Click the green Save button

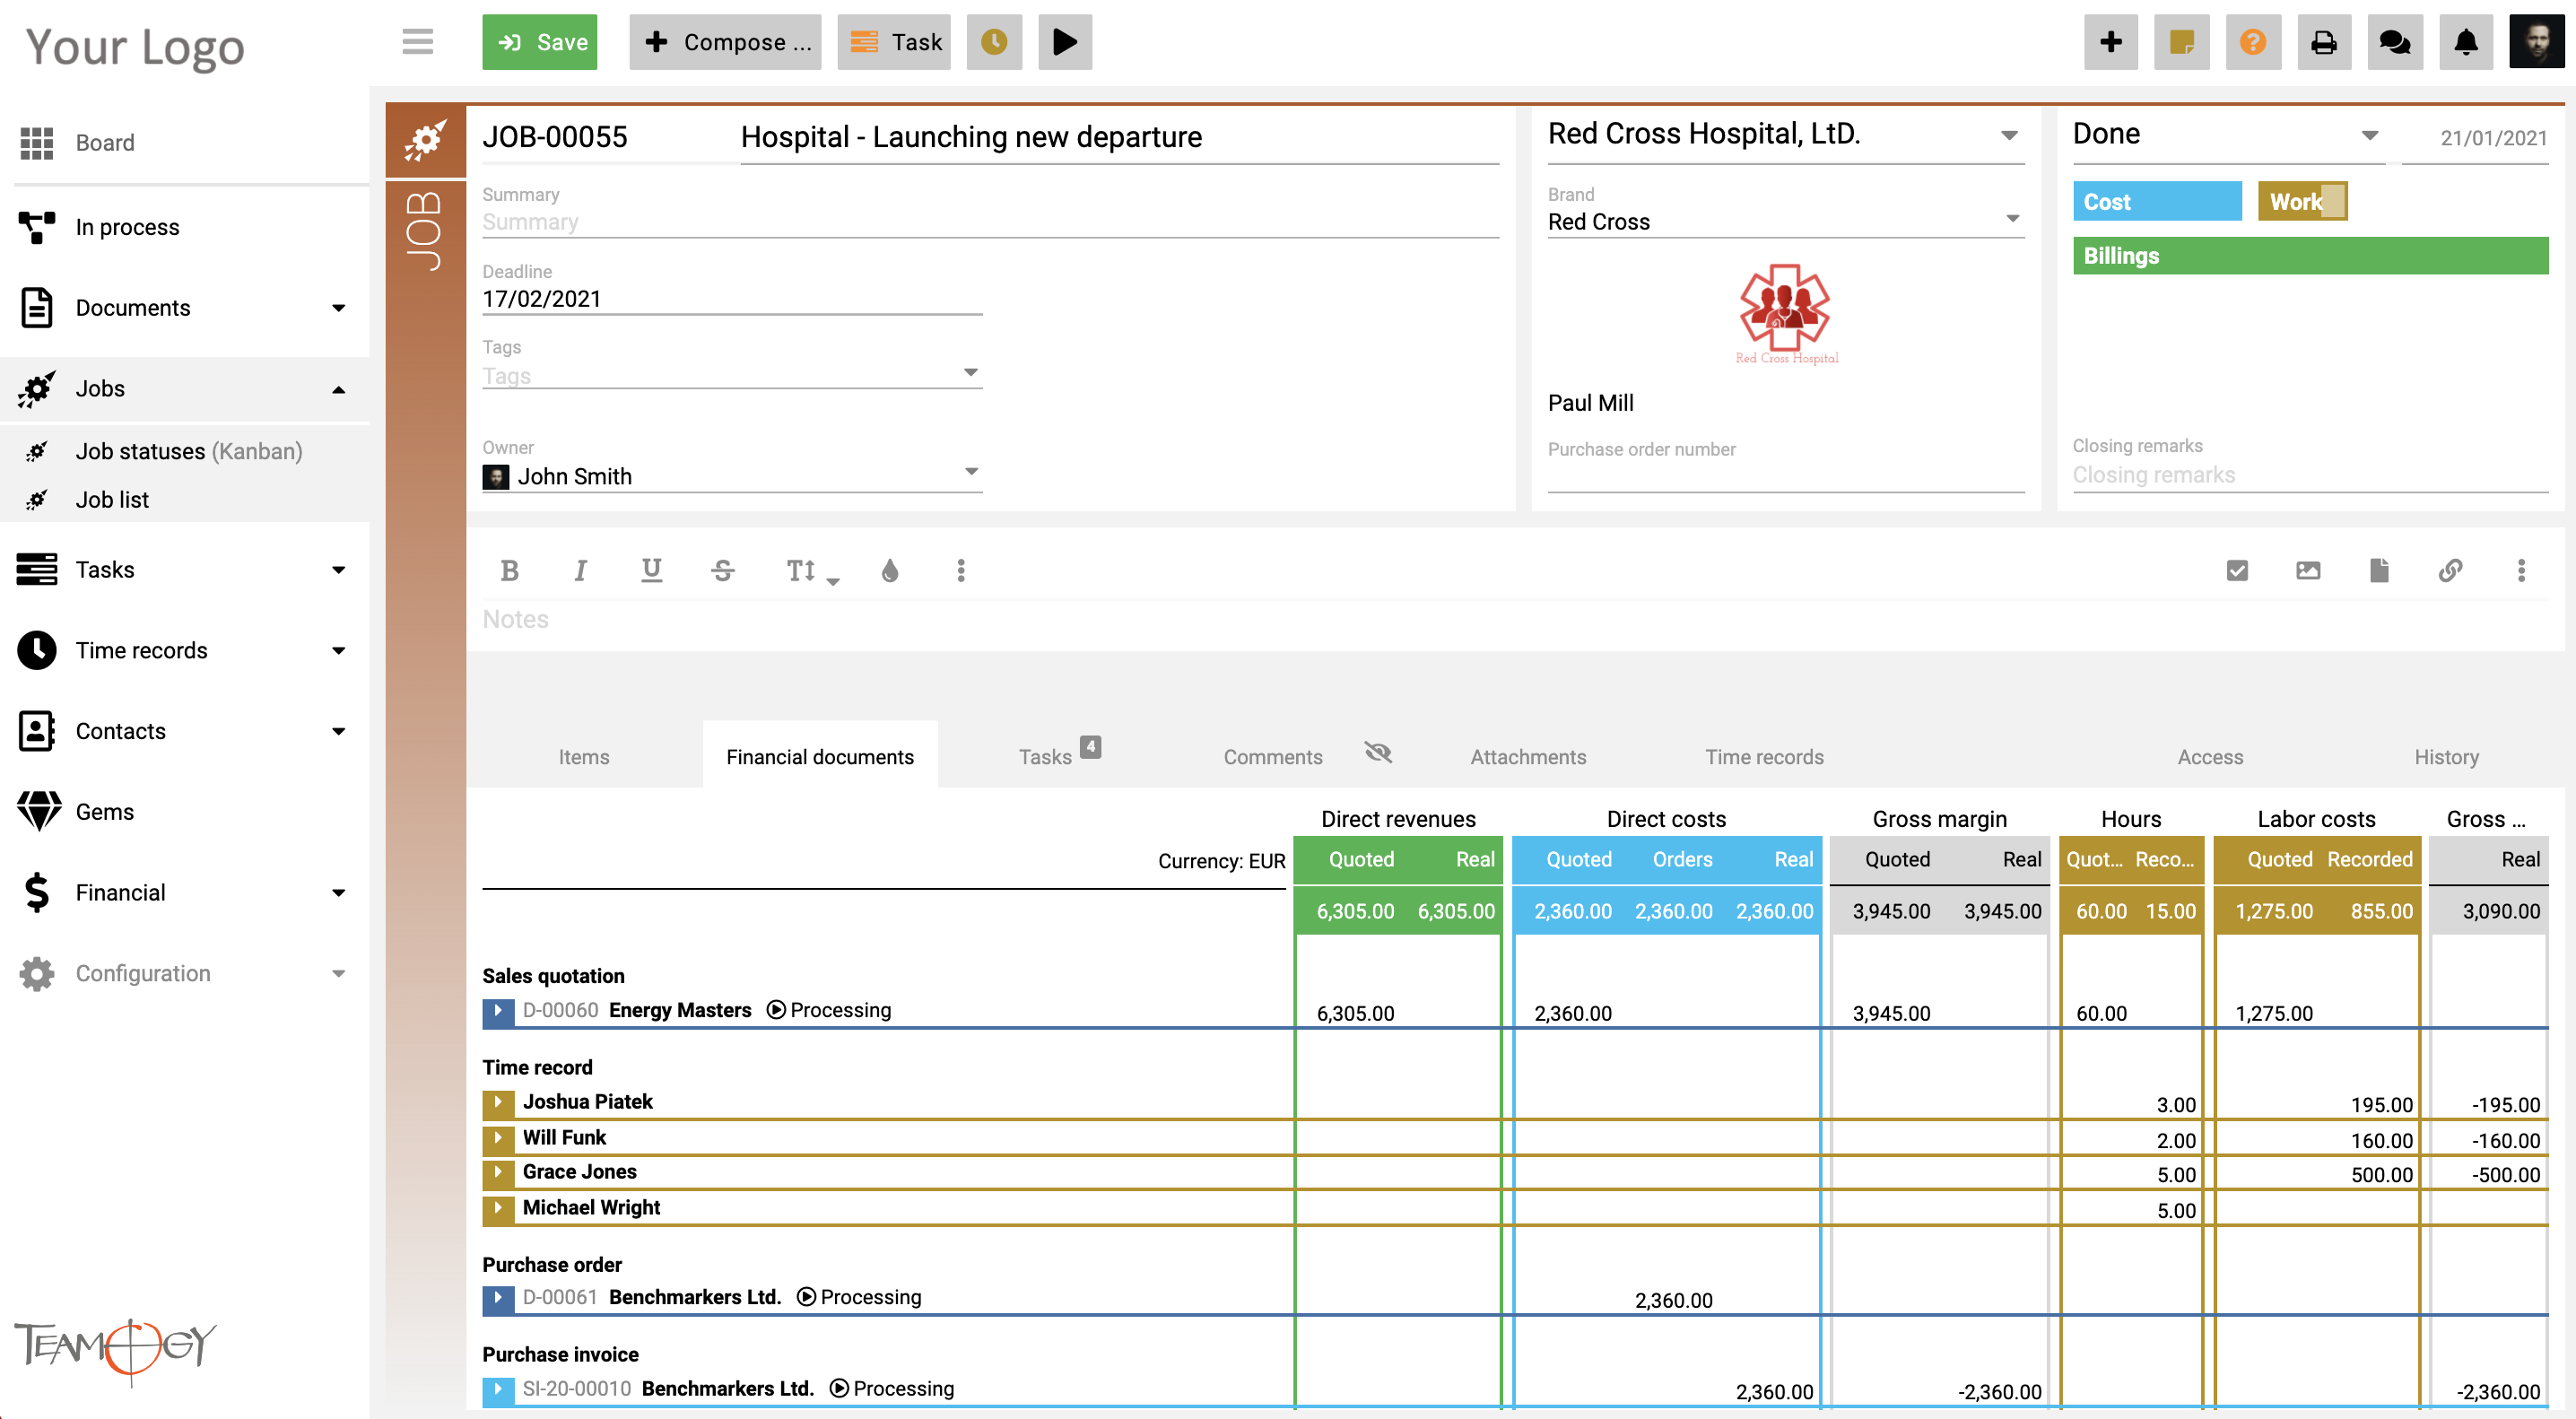click(x=539, y=42)
